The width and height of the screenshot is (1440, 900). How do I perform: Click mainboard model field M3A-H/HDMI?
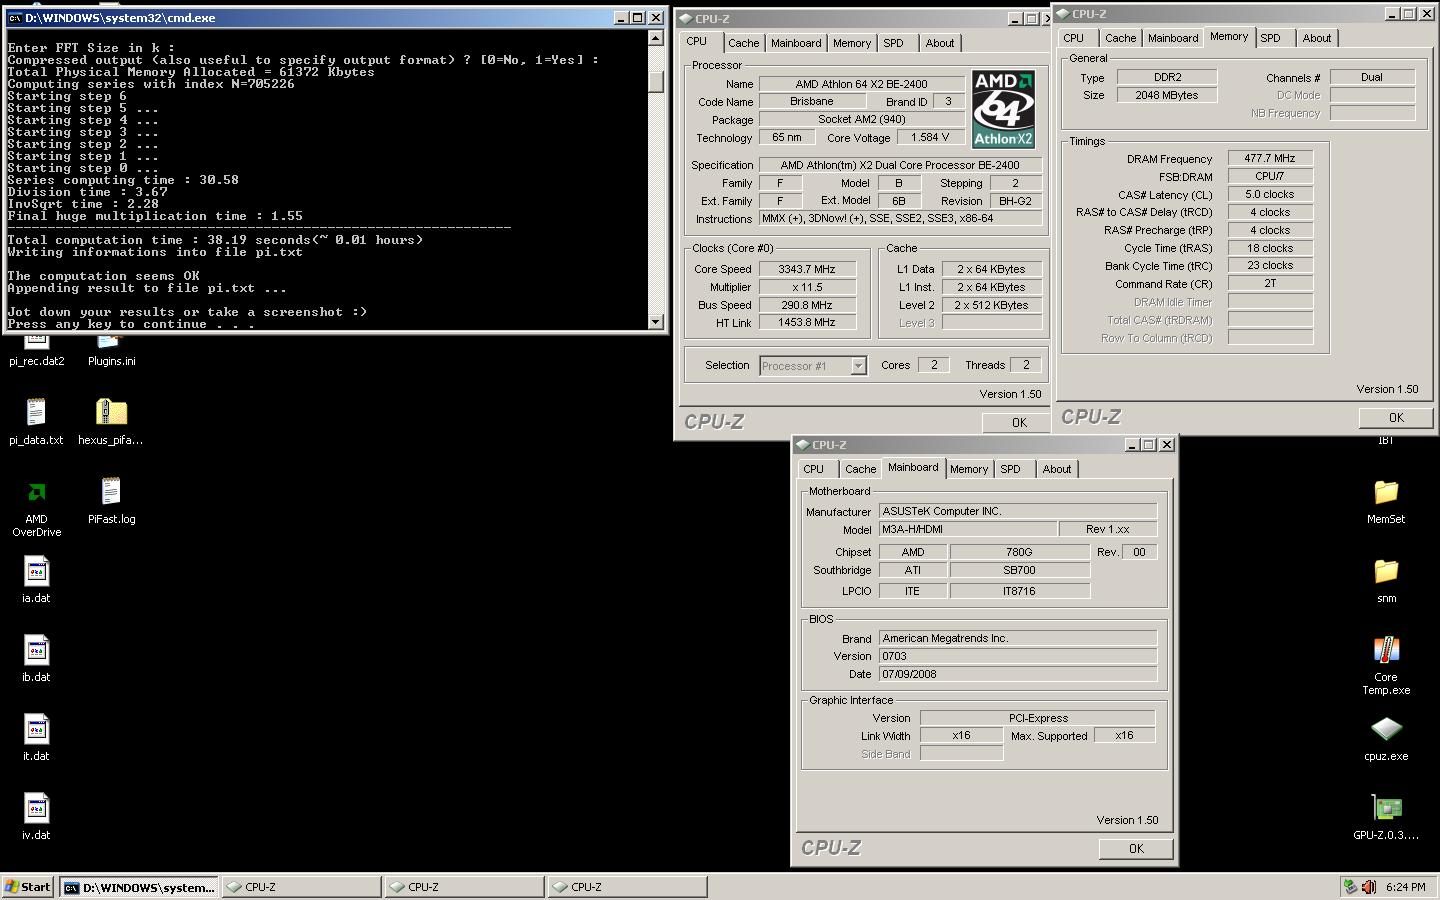tap(968, 529)
